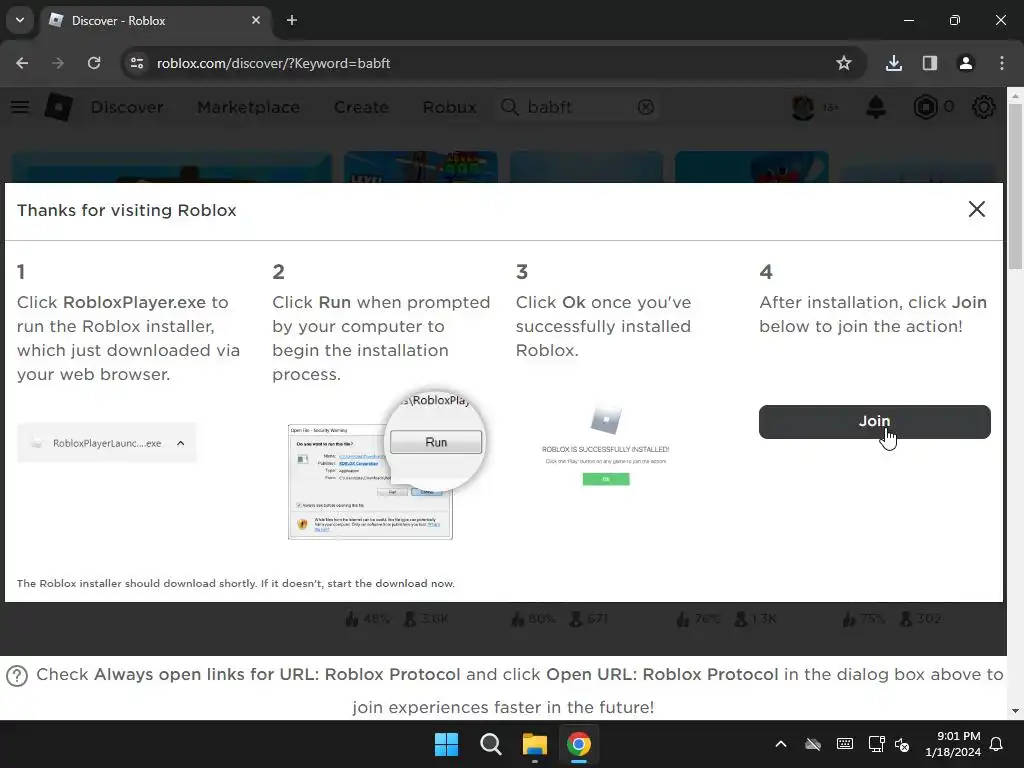The image size is (1024, 768).
Task: Click the network tray icon
Action: 876,744
